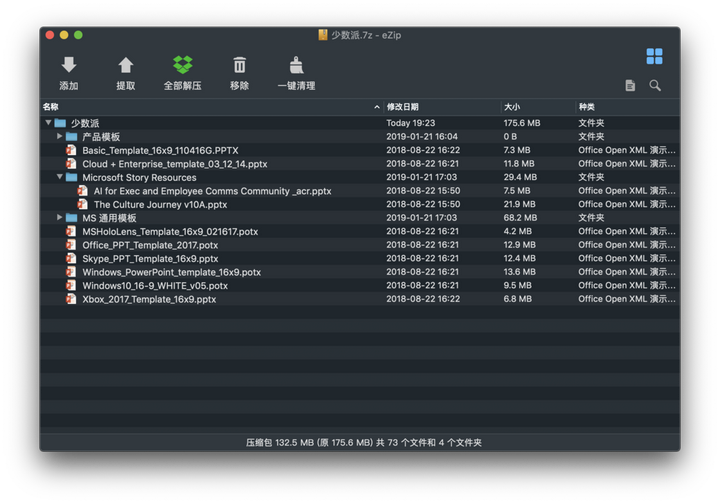Click the 0 B size value
Image resolution: width=720 pixels, height=504 pixels.
[510, 136]
